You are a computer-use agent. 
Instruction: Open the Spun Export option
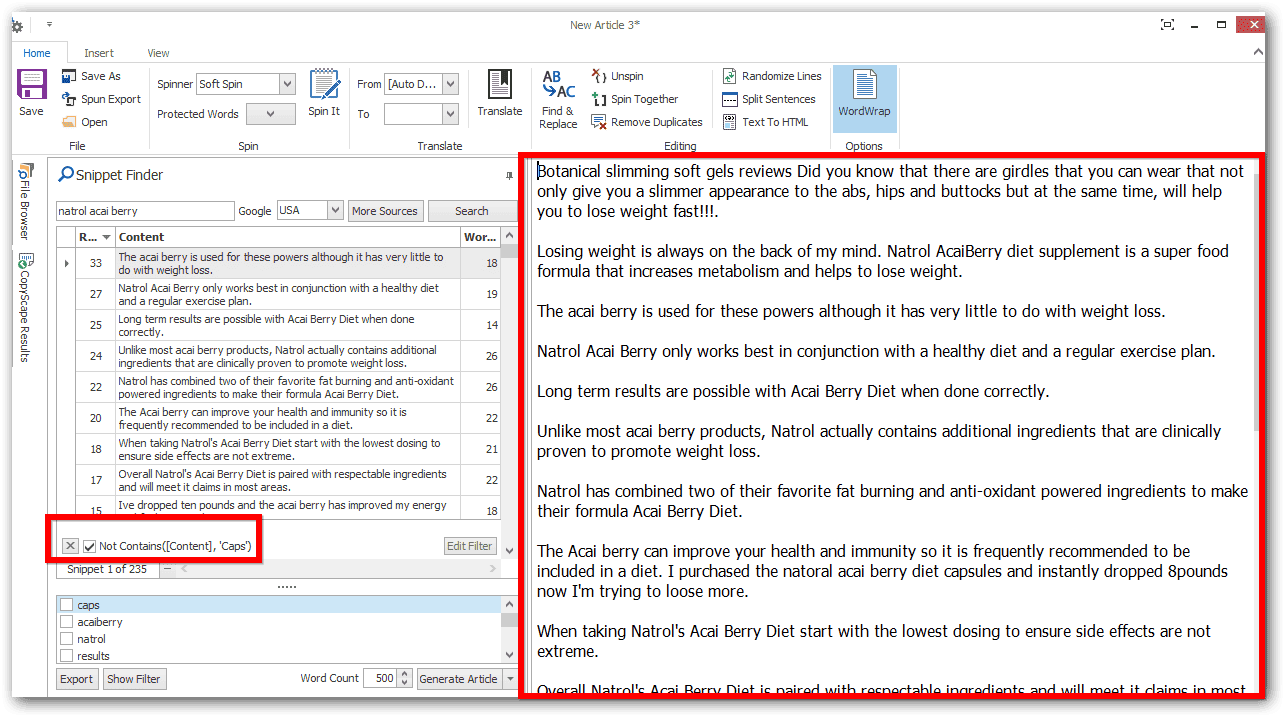coord(101,99)
